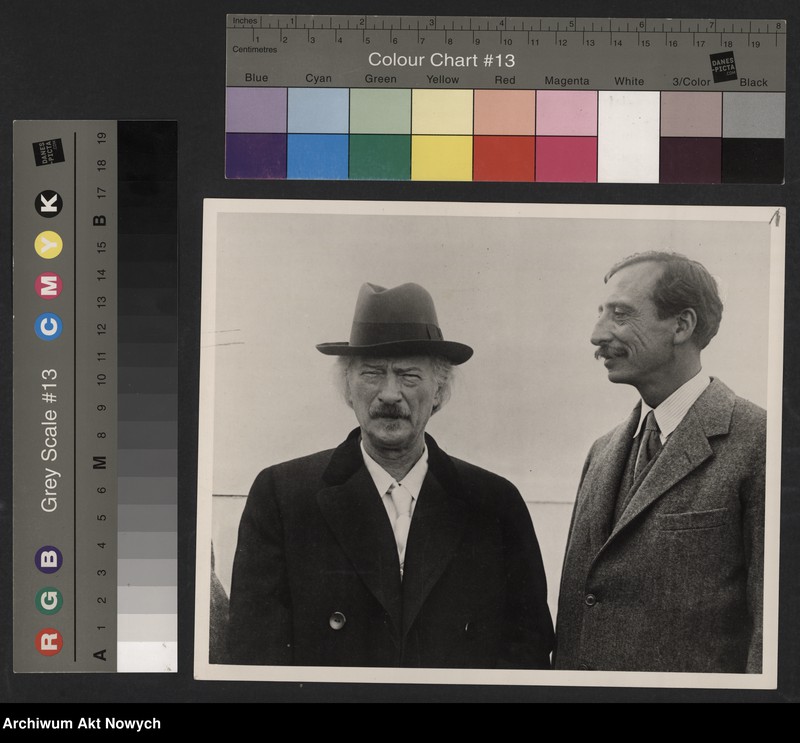
Task: Click the pencilled number 1 in the photo corner
Action: [775, 217]
